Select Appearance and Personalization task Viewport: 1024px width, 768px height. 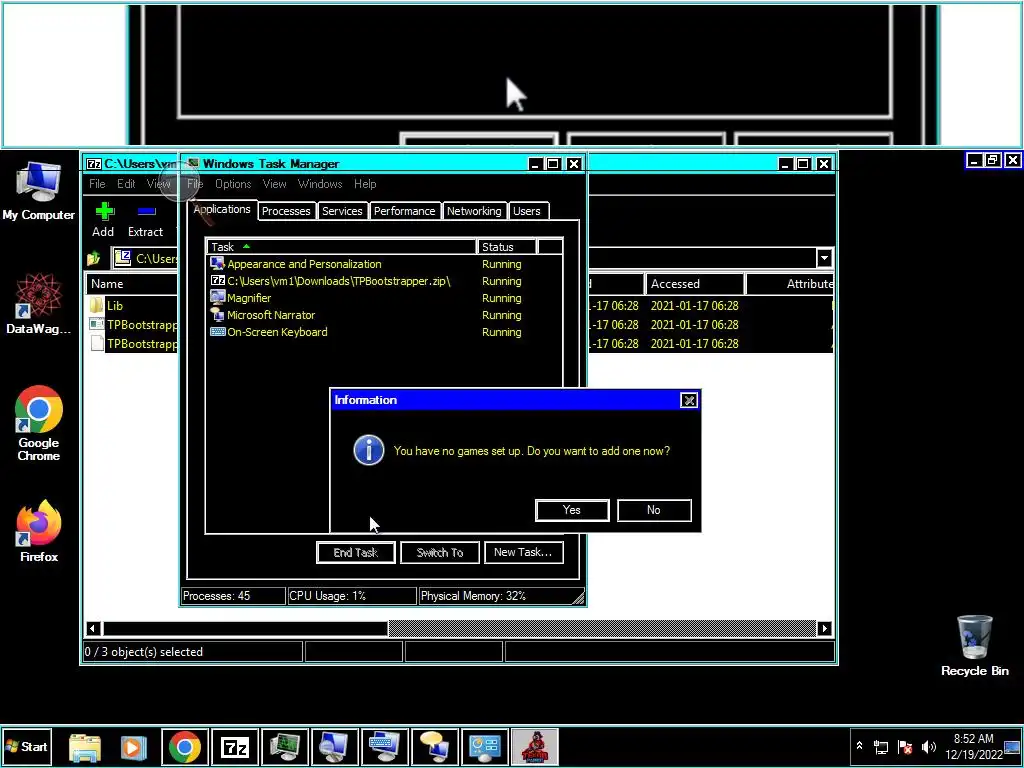pyautogui.click(x=384, y=264)
